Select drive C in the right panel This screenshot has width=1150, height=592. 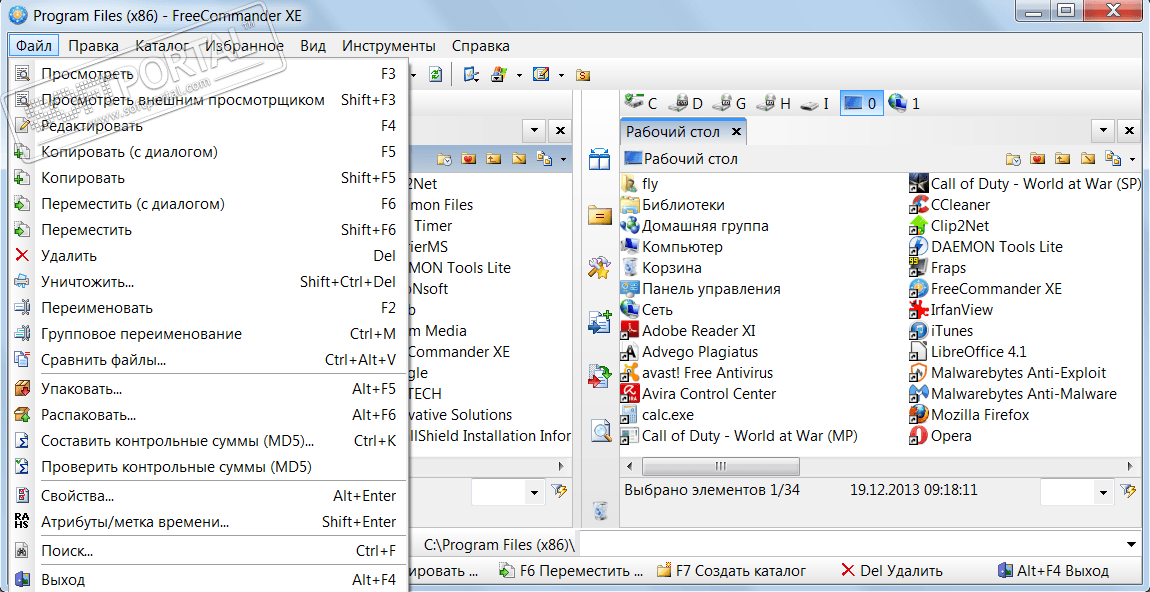click(x=640, y=103)
